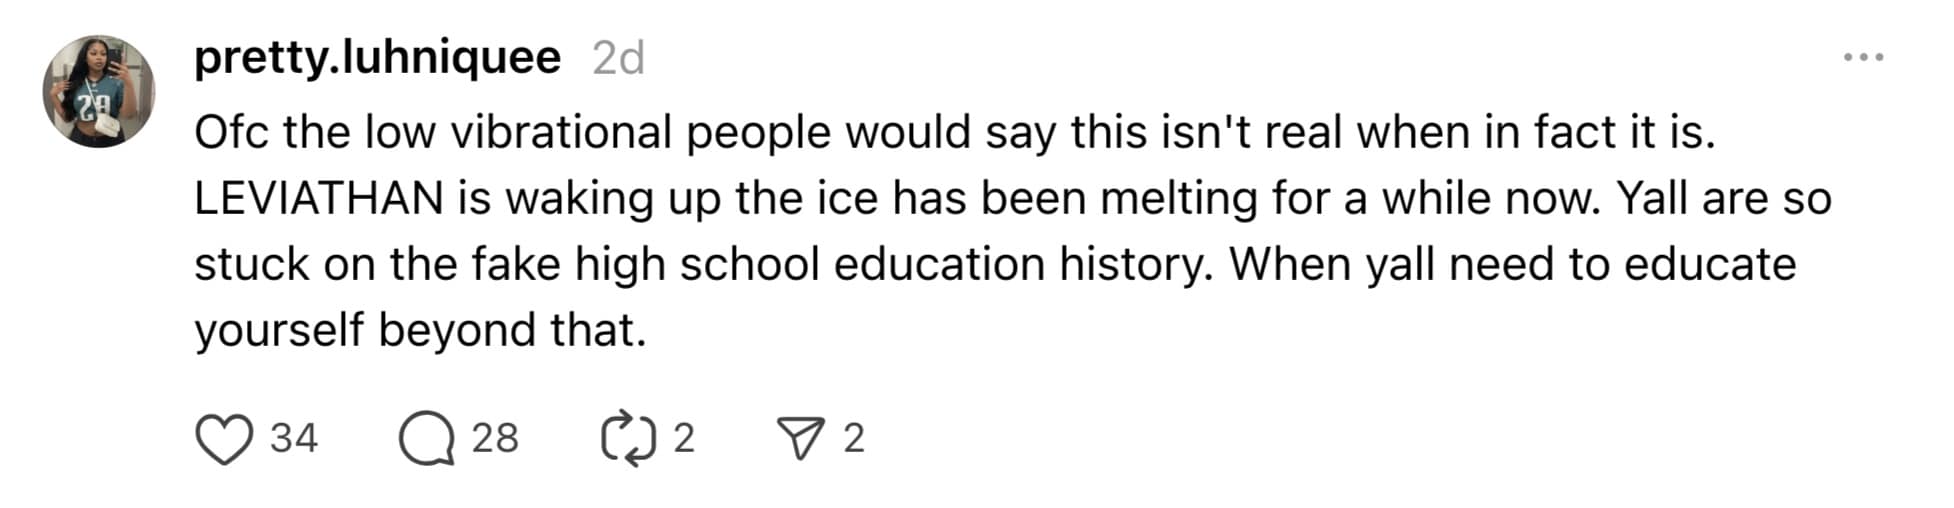The width and height of the screenshot is (1954, 508).
Task: View who liked via the 34 count
Action: coord(294,439)
